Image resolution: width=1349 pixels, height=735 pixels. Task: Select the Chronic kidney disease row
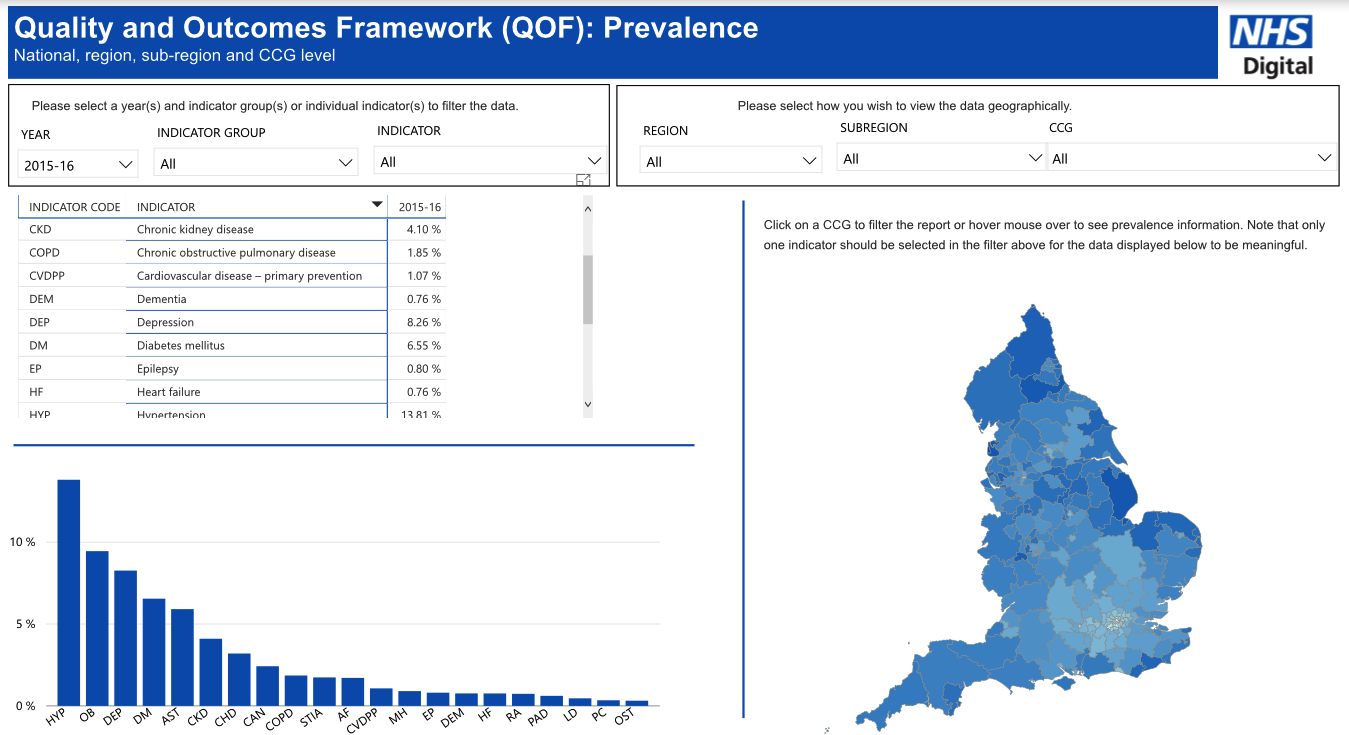[x=200, y=229]
